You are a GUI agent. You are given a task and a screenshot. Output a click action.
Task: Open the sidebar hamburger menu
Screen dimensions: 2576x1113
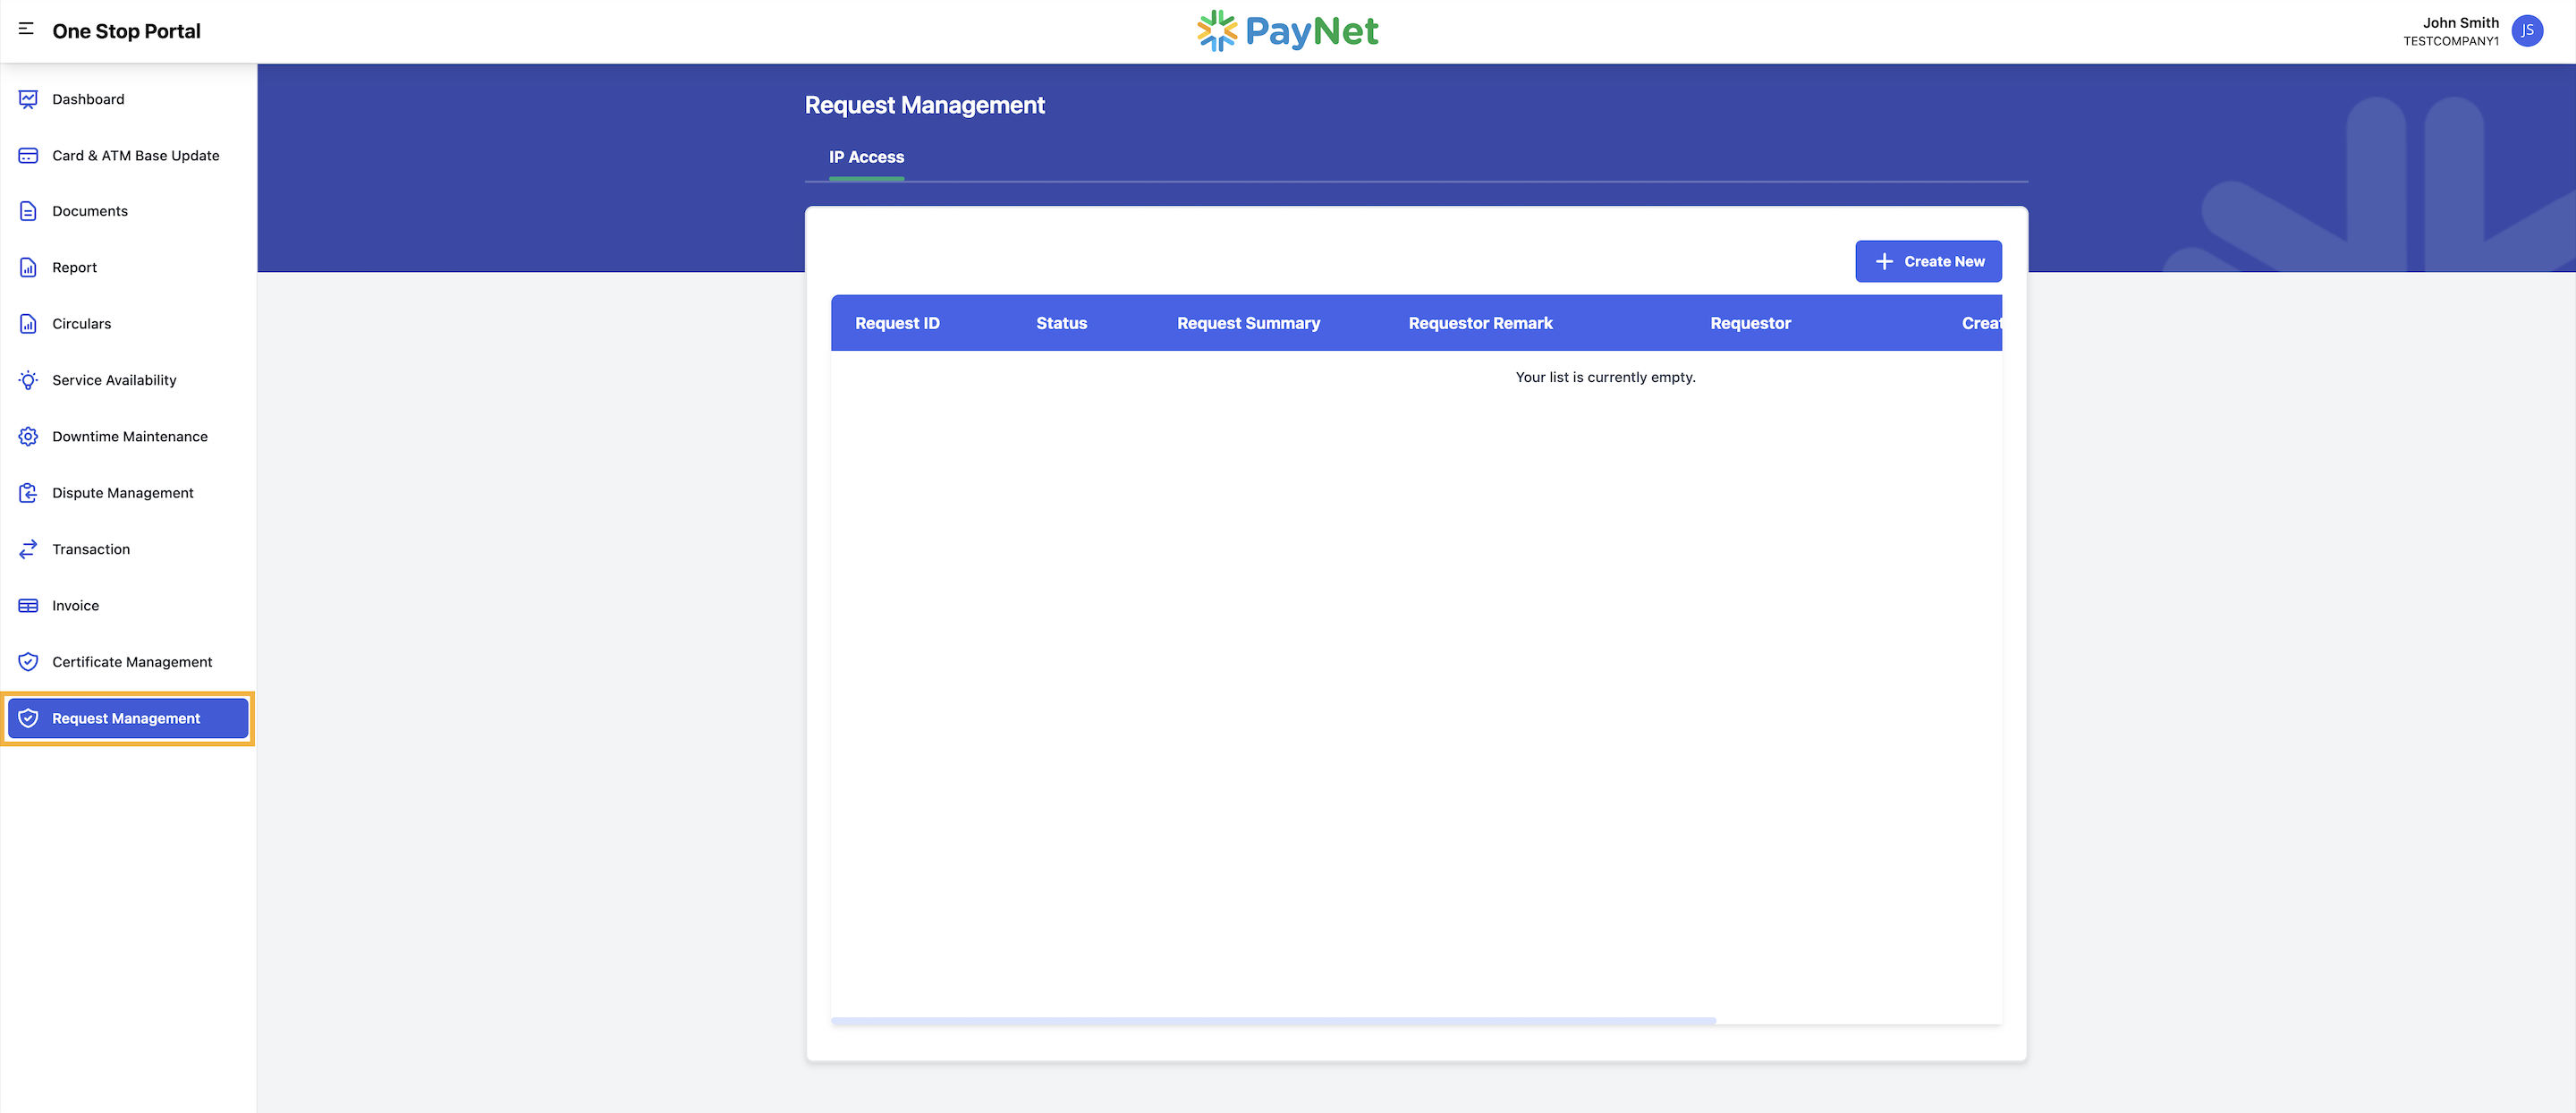coord(27,30)
